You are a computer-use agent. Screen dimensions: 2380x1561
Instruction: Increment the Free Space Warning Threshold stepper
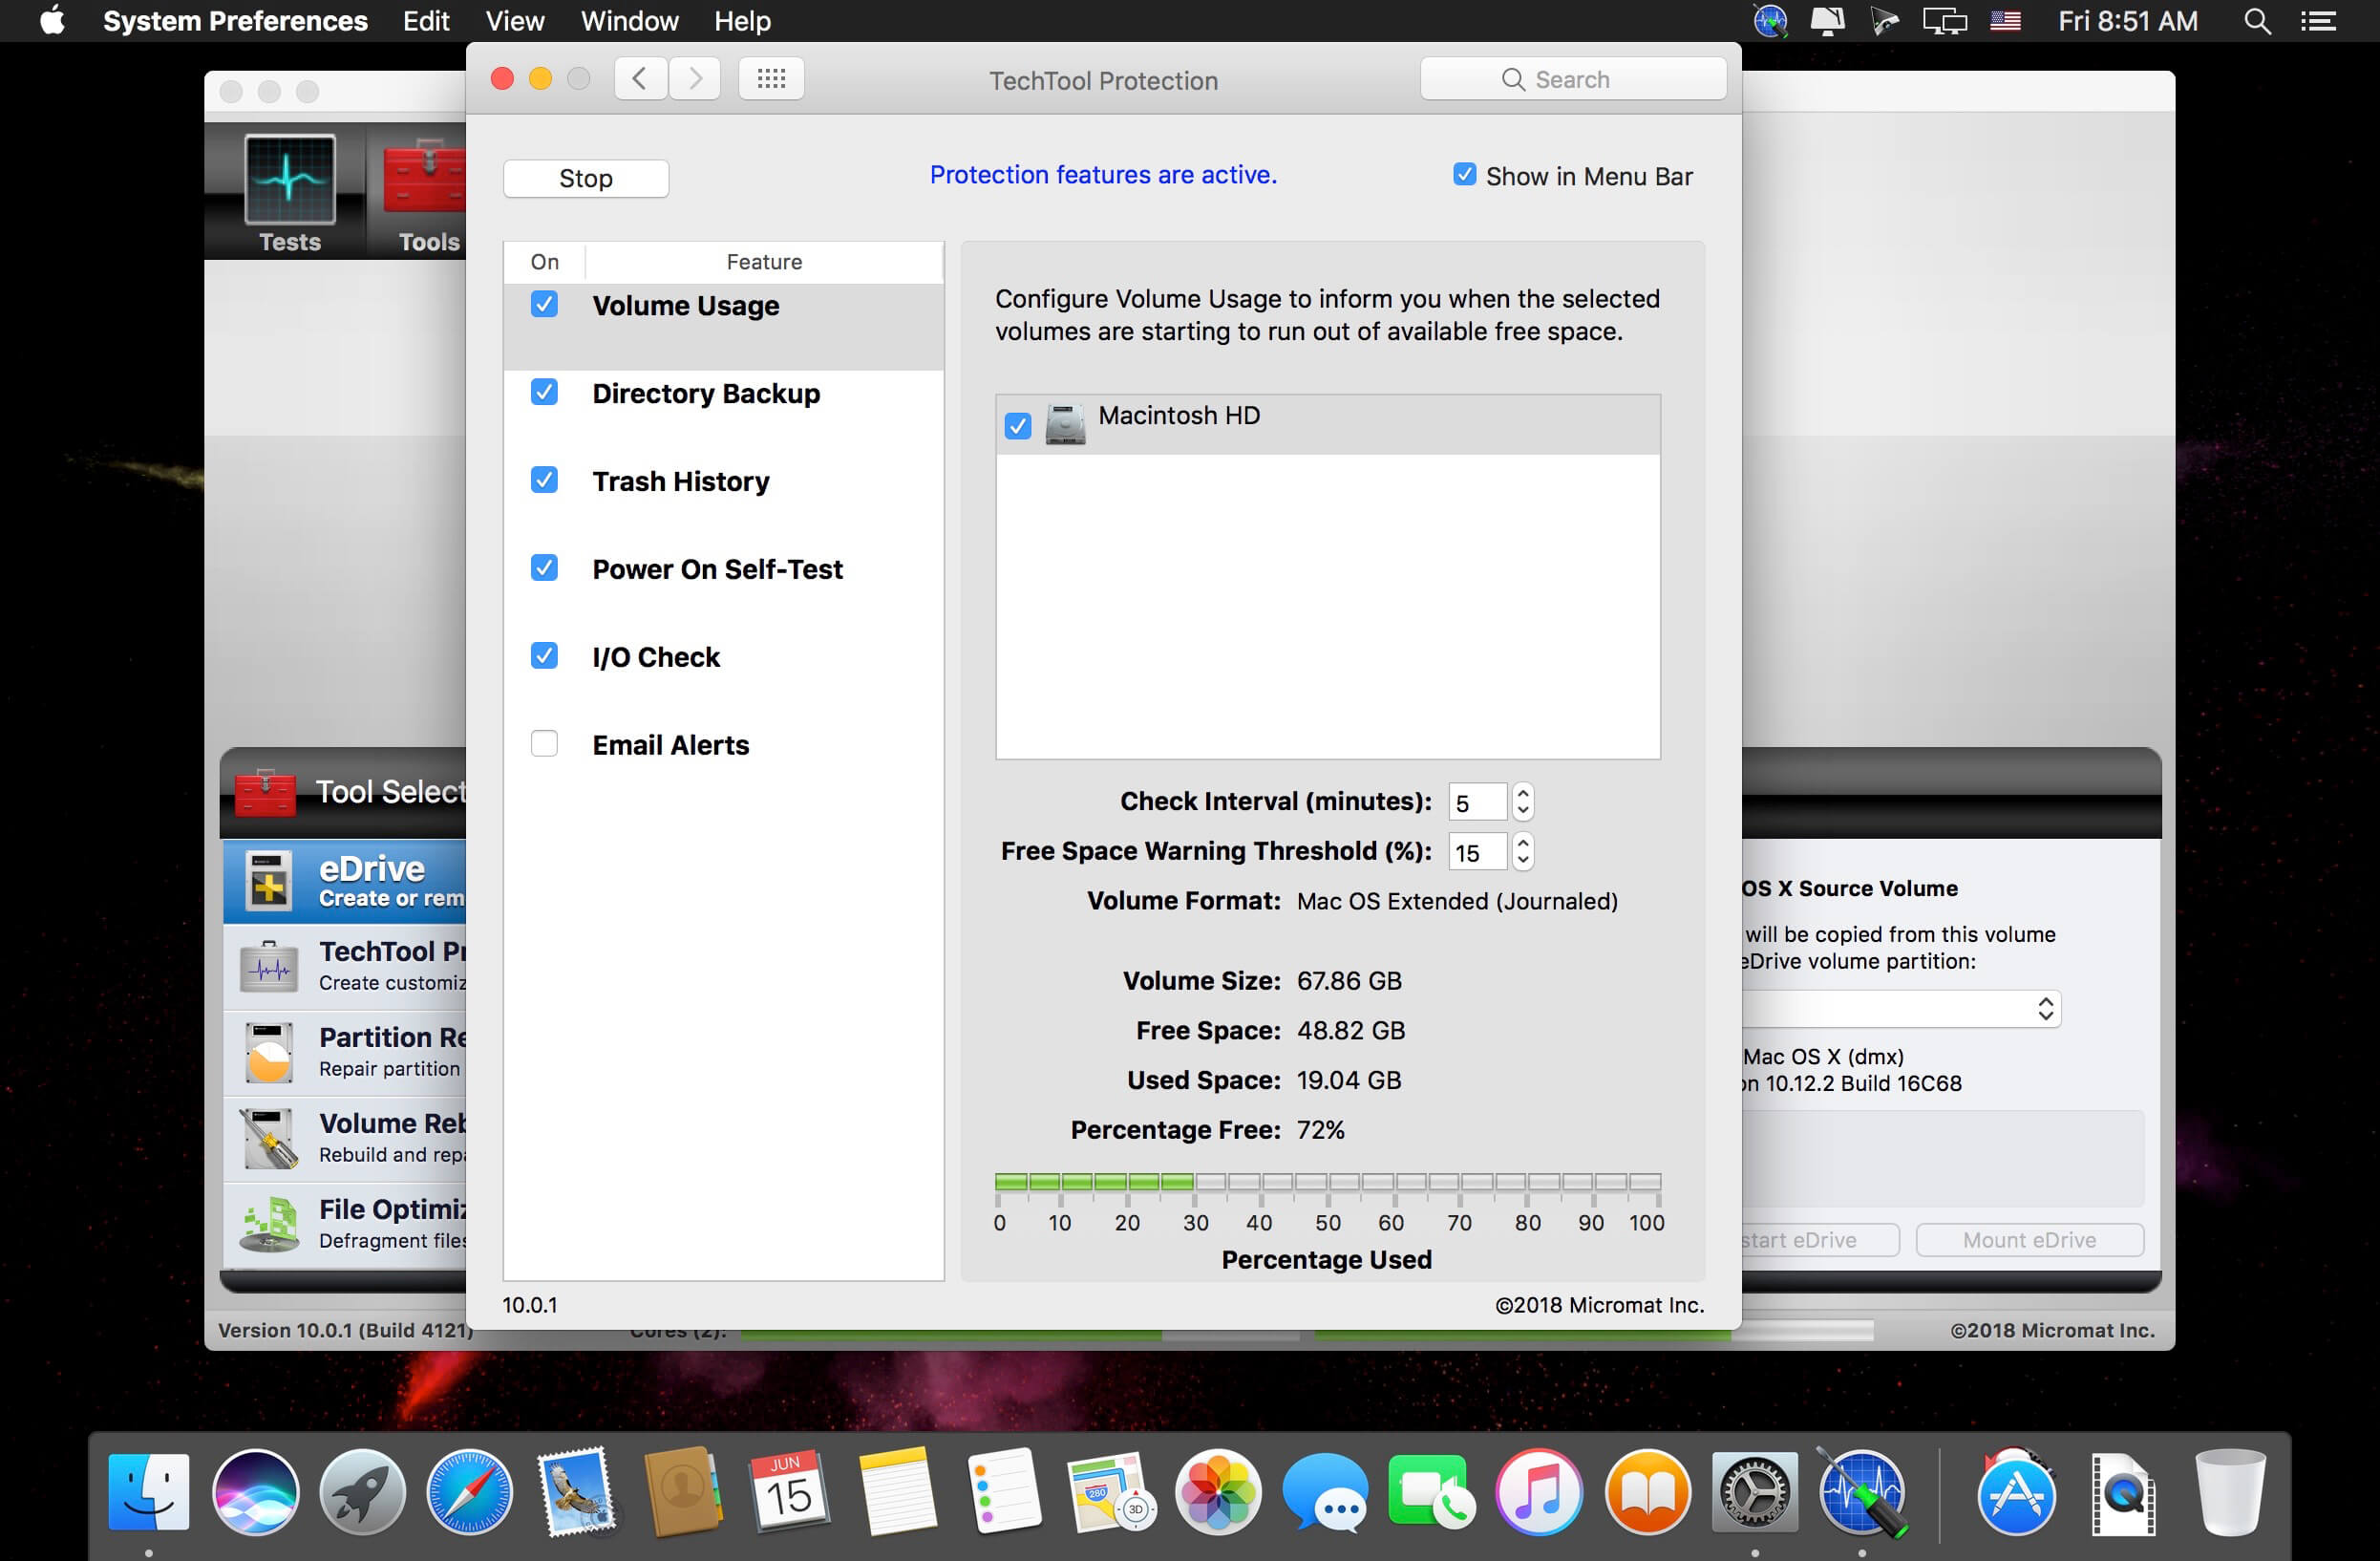1523,844
